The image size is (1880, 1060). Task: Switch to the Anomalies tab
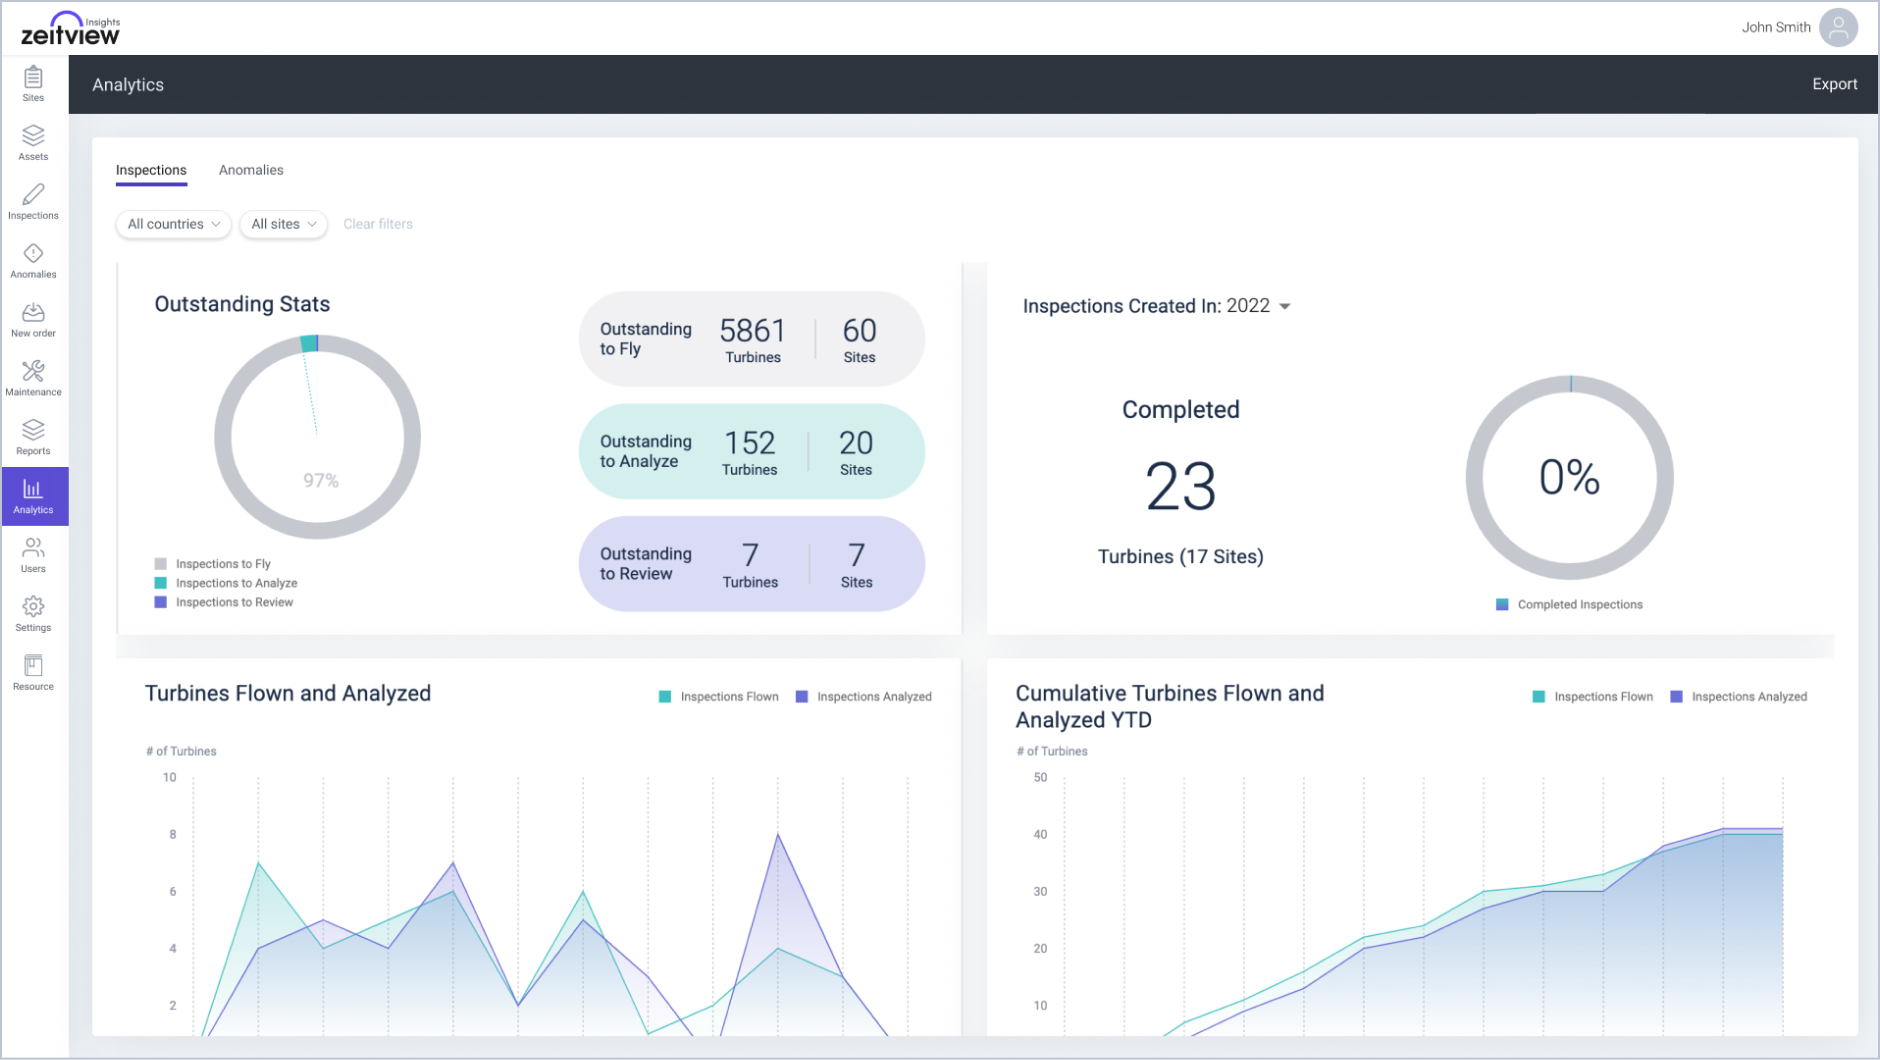[x=251, y=170]
